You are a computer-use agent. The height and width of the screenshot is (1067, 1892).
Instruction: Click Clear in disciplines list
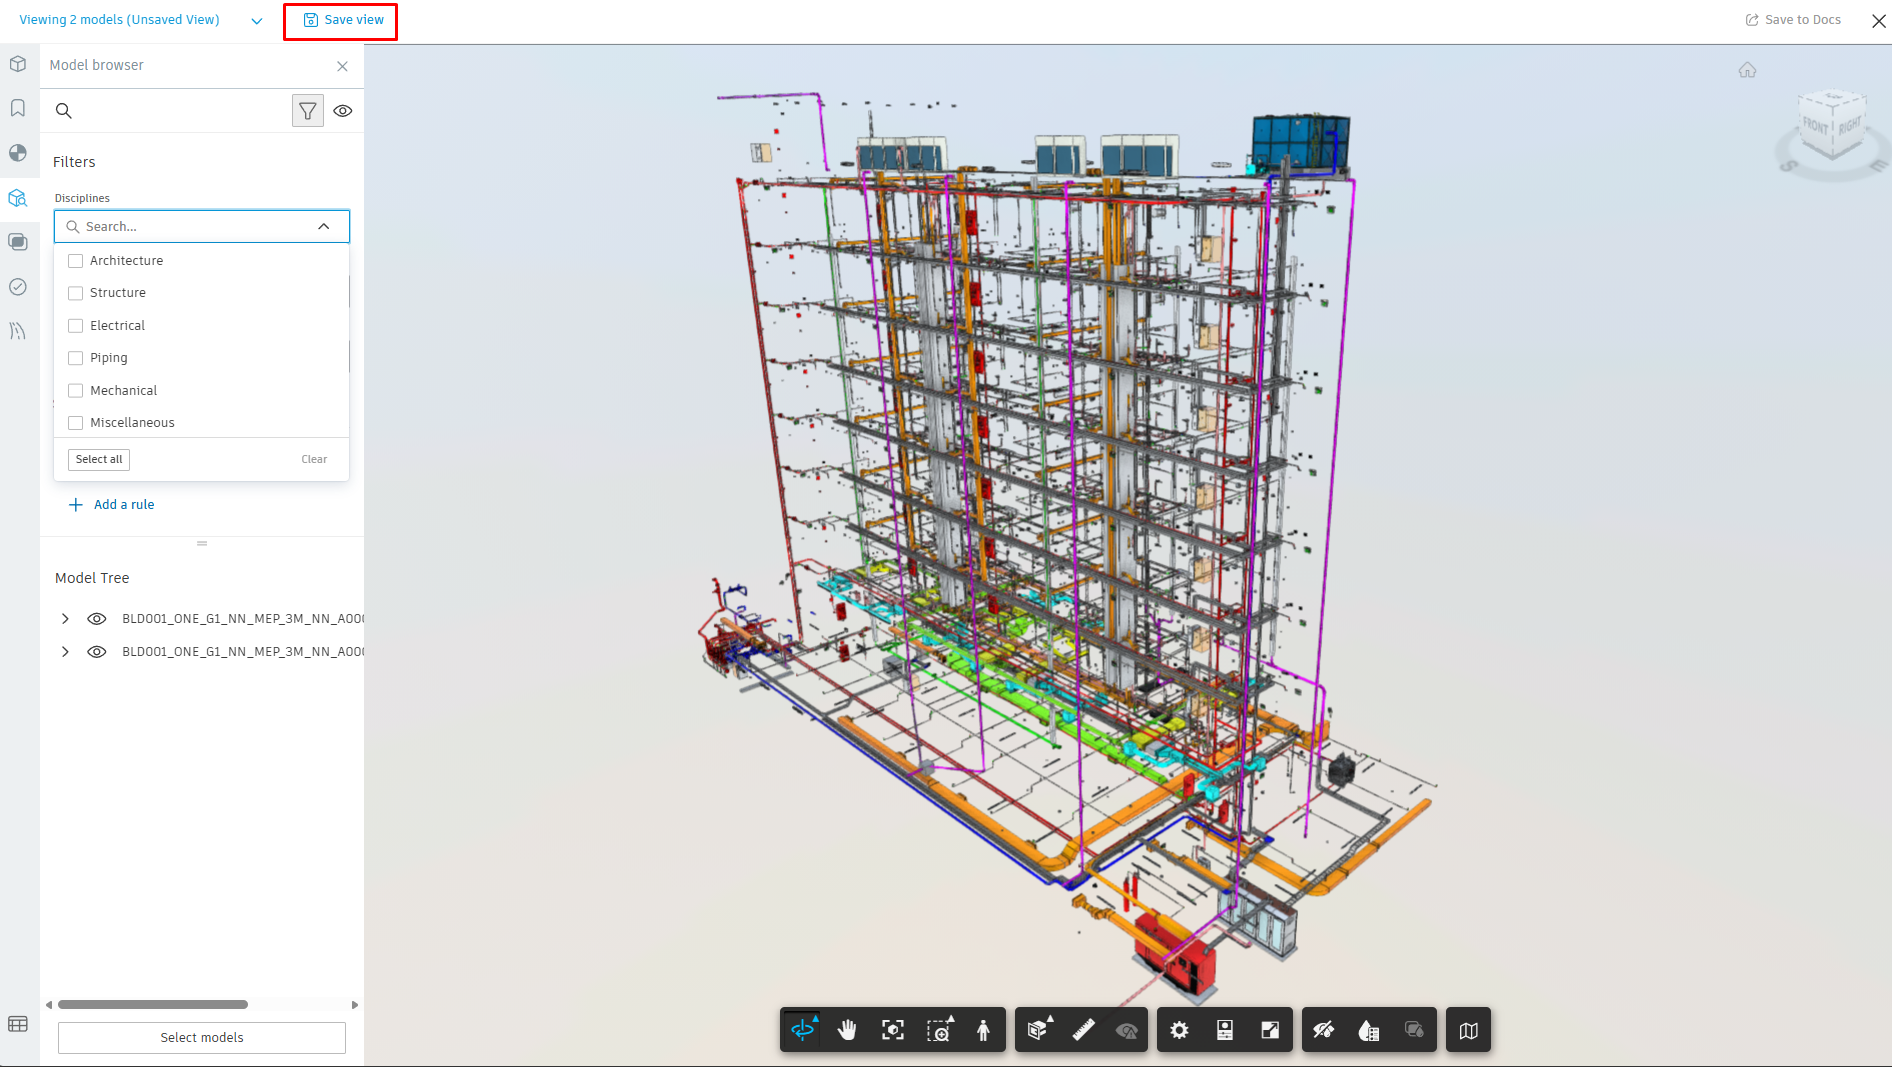tap(314, 460)
